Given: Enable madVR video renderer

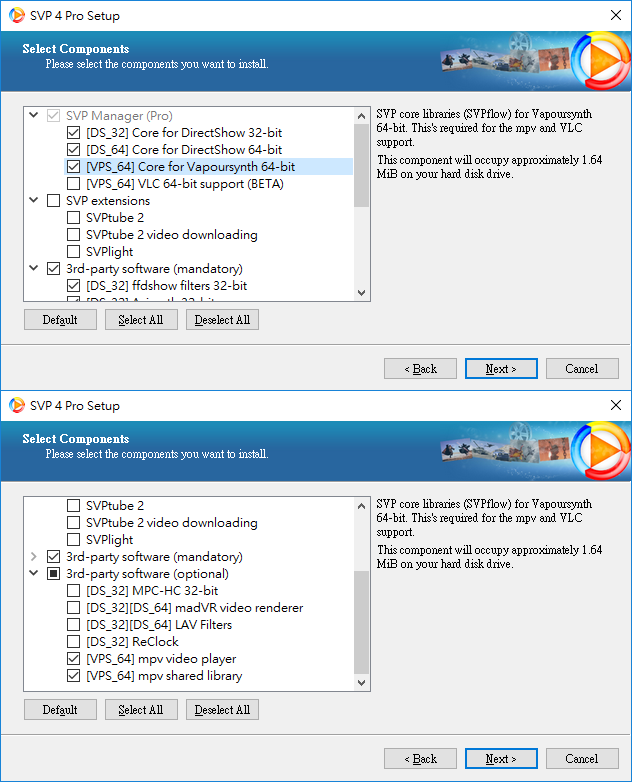Looking at the screenshot, I should [73, 608].
